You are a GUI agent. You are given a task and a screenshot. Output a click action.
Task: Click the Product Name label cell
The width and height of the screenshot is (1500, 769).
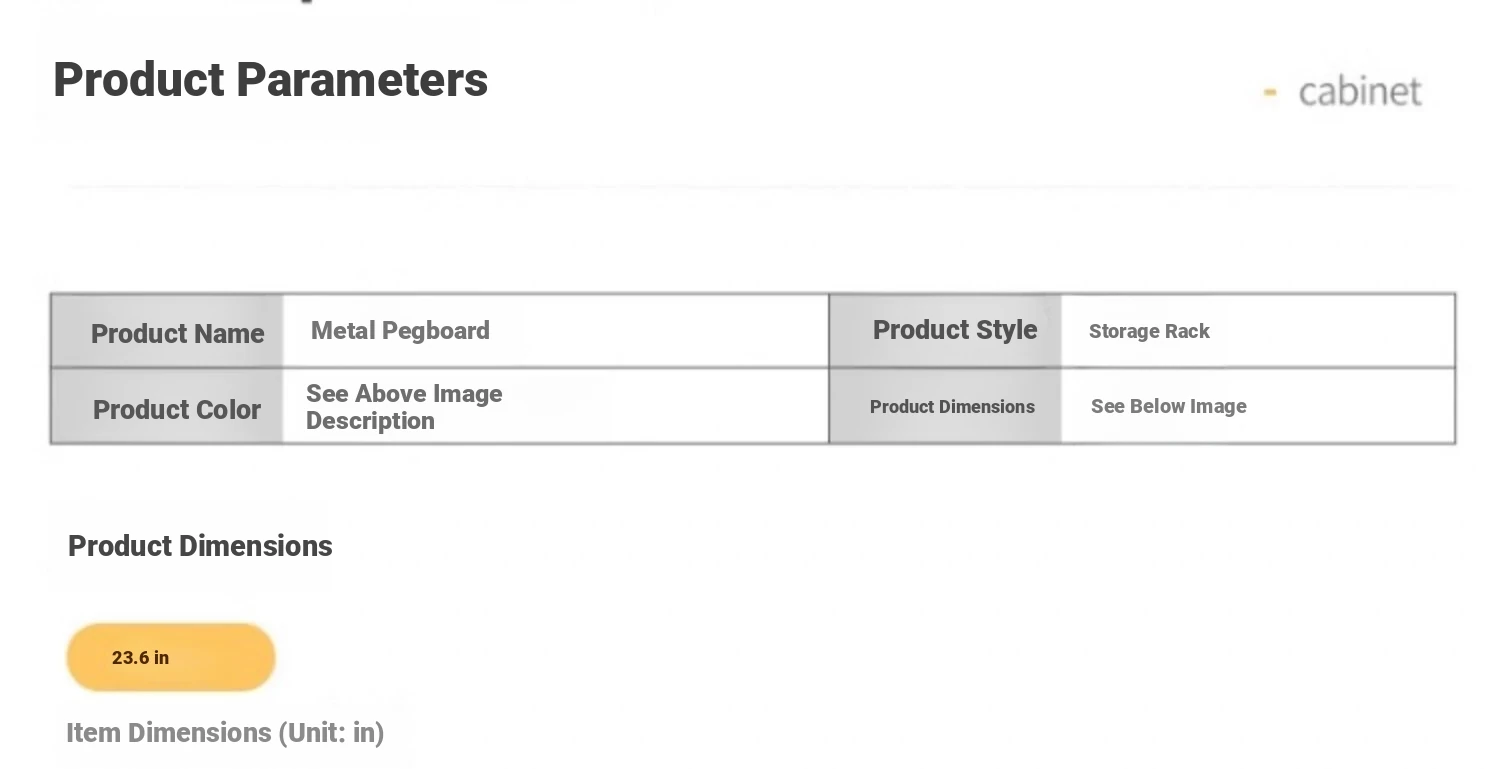pos(177,333)
